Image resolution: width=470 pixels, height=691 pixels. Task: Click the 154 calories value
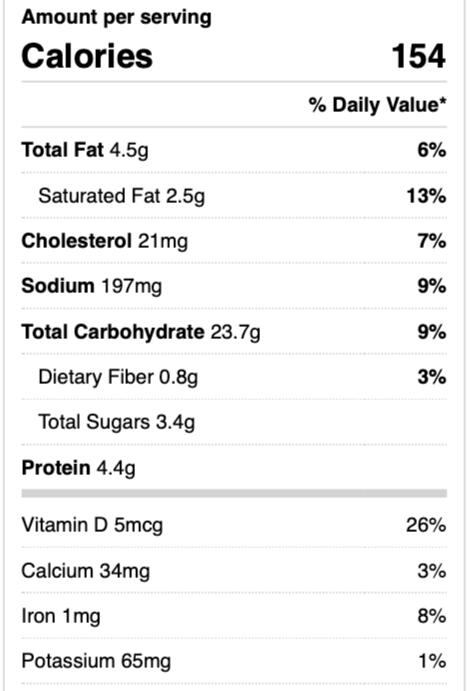(x=418, y=56)
